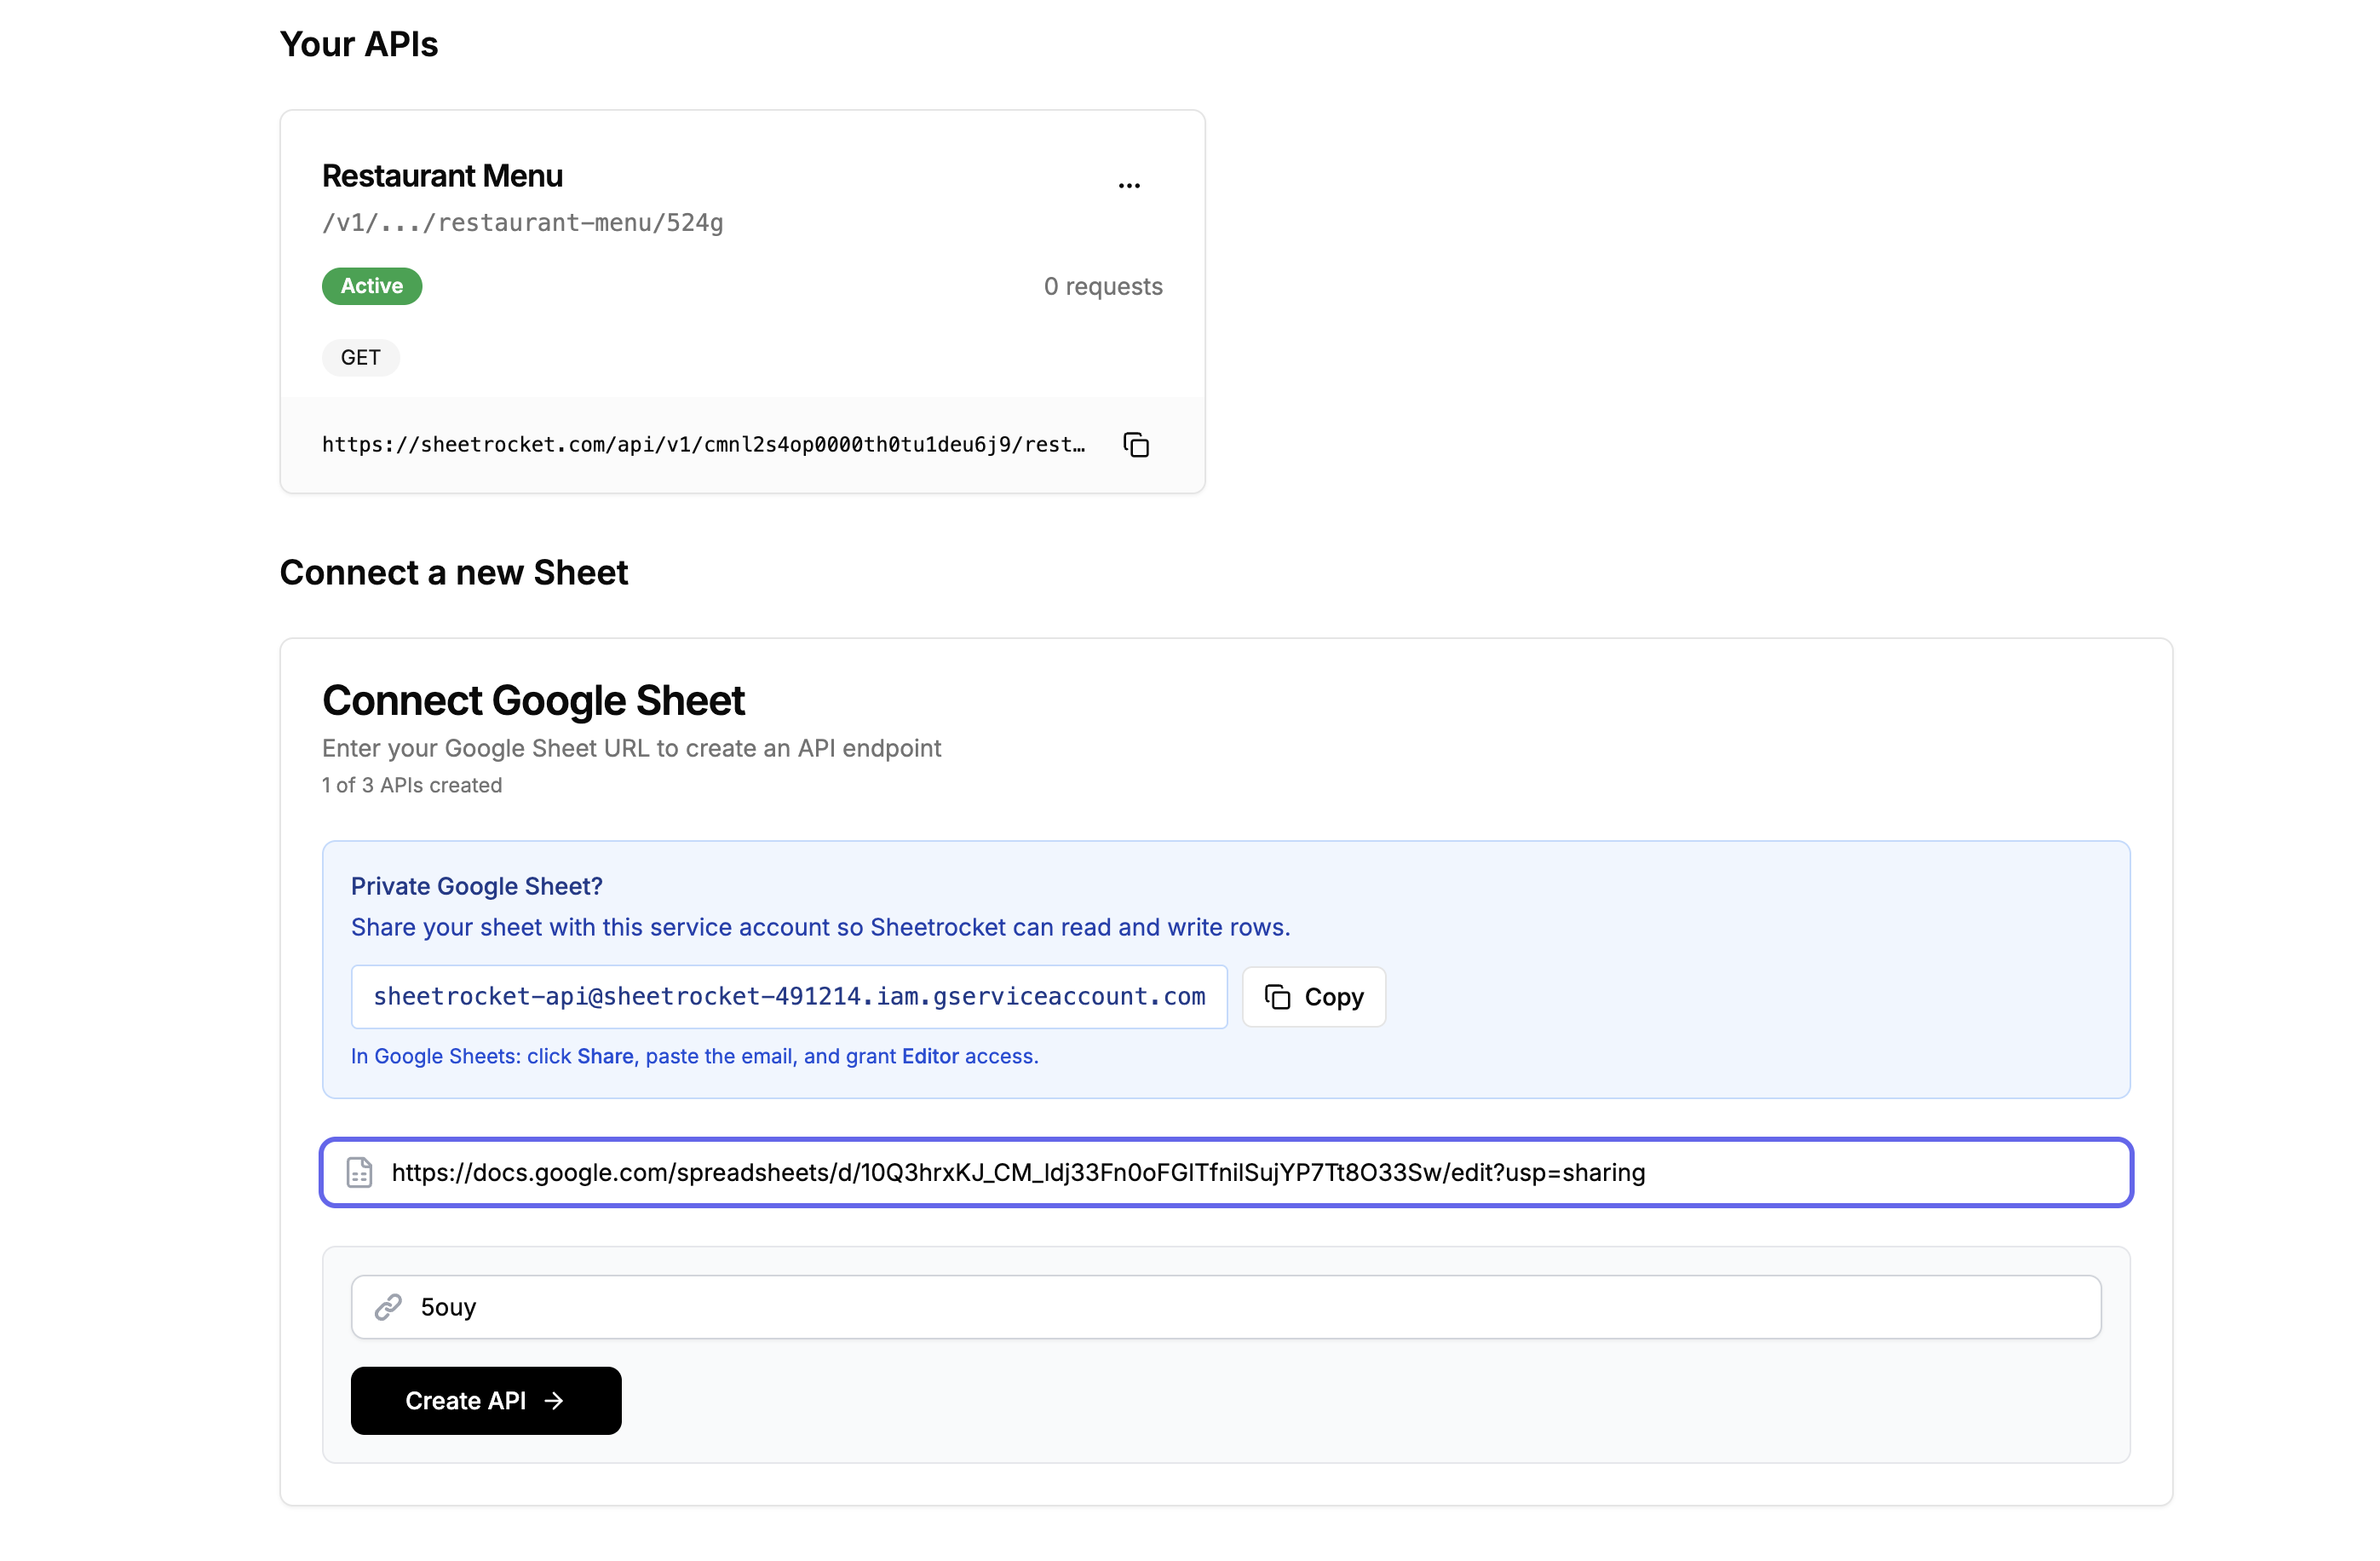Screen dimensions: 2380x1561
Task: Click the Private Google Sheet? heading
Action: tap(476, 886)
